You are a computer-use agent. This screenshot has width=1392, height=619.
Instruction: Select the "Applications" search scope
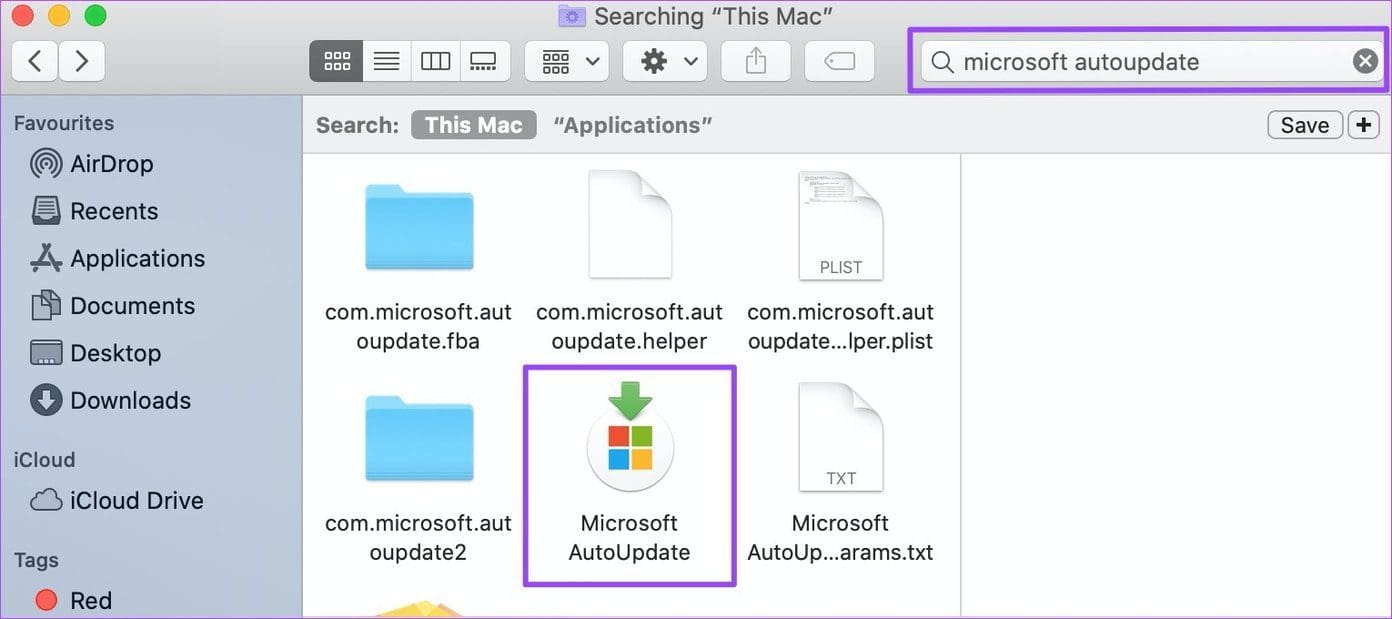[x=633, y=125]
